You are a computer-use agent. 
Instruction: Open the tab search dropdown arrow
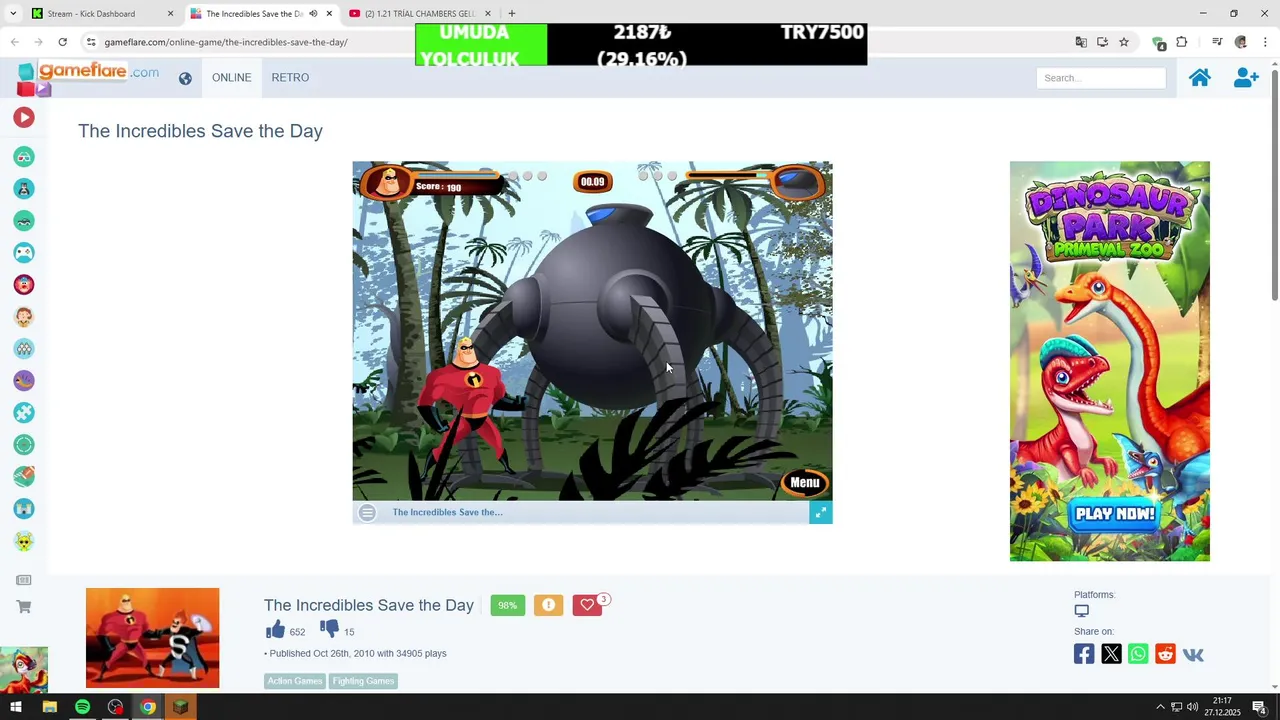tap(13, 14)
